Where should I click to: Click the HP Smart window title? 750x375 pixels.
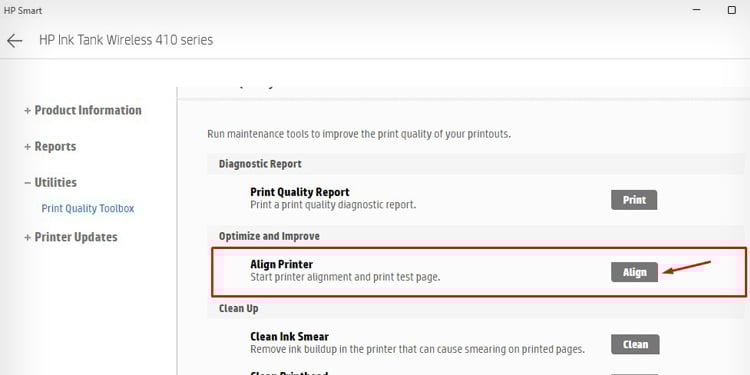[22, 11]
